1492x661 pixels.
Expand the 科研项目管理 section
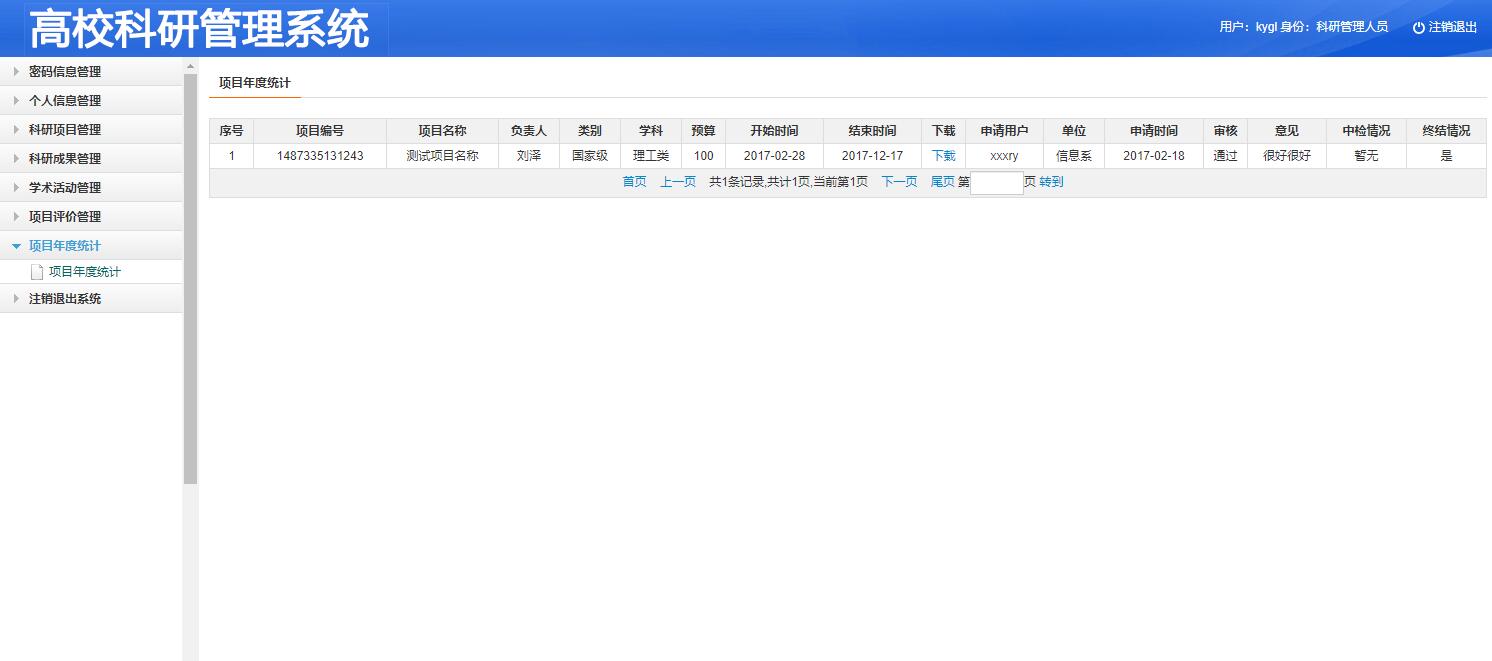[x=65, y=130]
